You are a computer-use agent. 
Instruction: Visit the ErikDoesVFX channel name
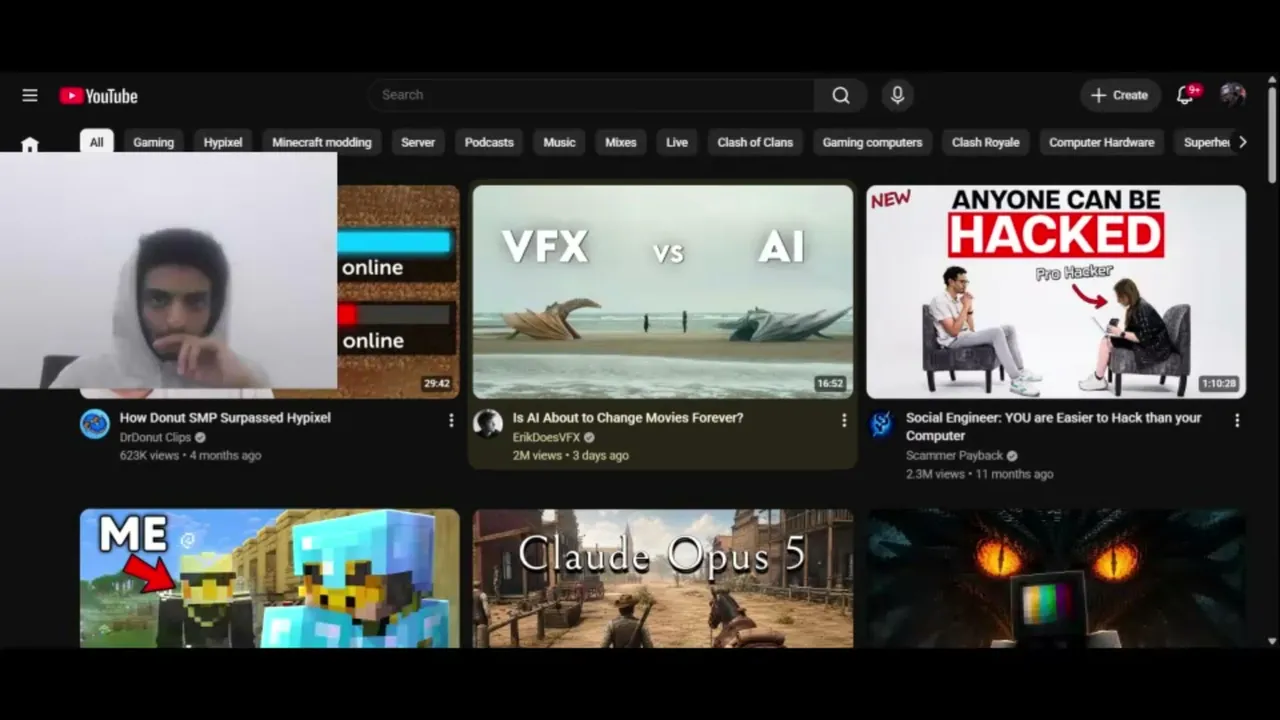(x=546, y=438)
